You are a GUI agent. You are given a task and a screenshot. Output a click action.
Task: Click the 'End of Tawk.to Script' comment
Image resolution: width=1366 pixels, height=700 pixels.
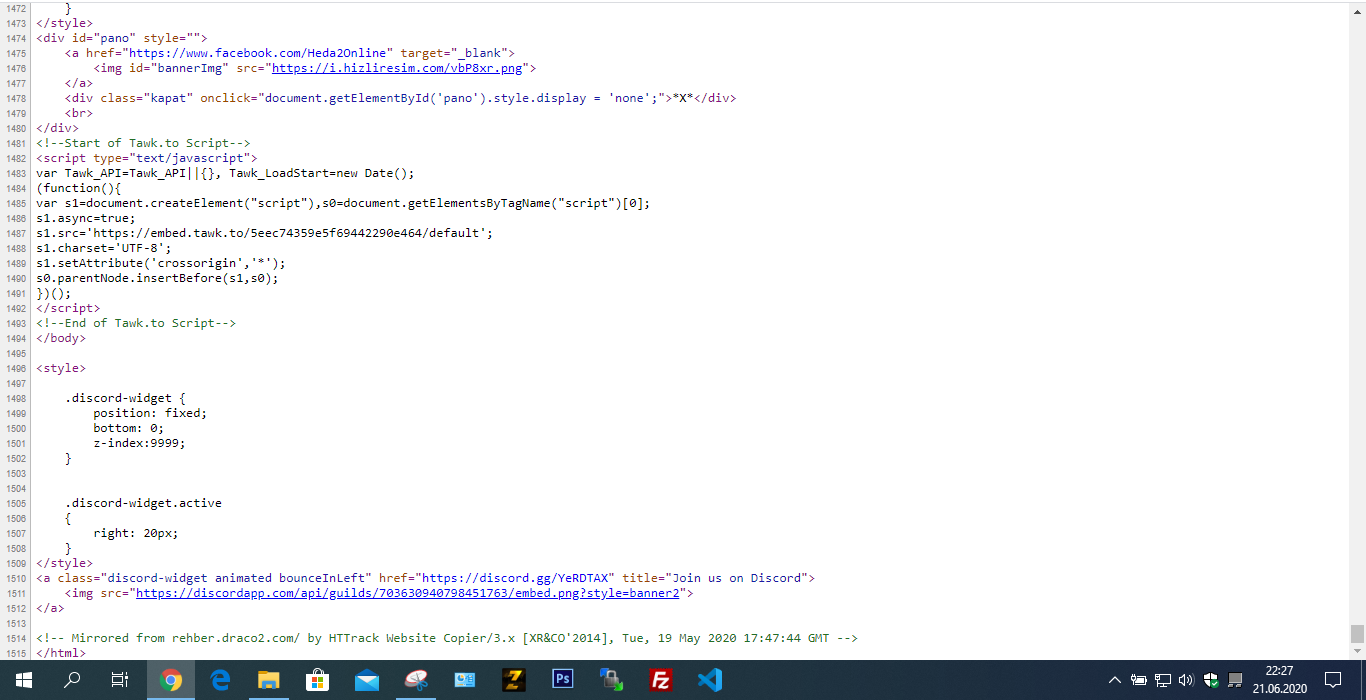136,323
